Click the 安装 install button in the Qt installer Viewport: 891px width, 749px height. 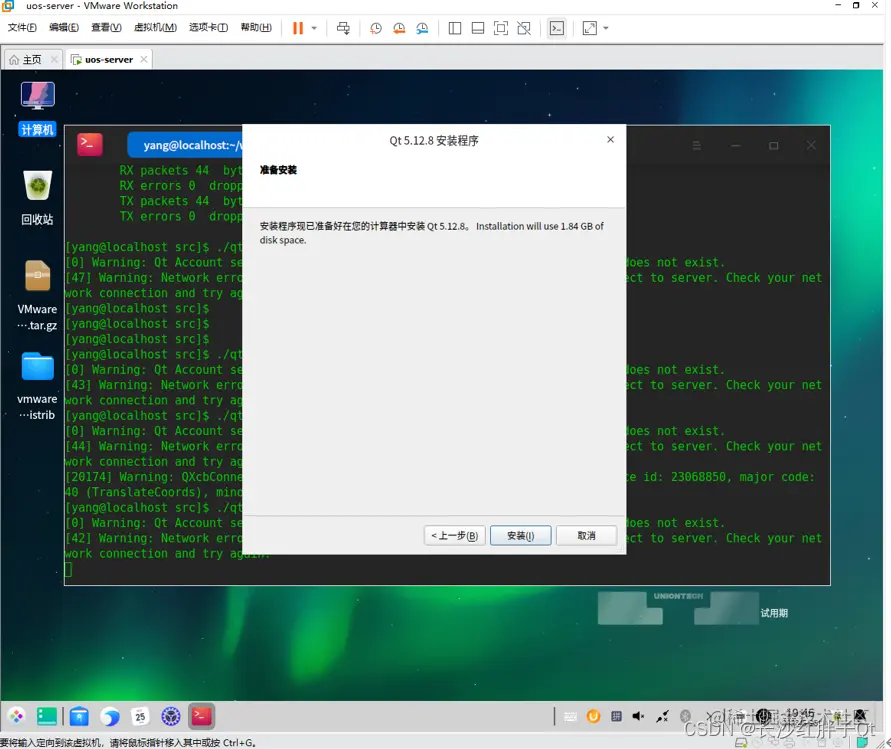(520, 535)
